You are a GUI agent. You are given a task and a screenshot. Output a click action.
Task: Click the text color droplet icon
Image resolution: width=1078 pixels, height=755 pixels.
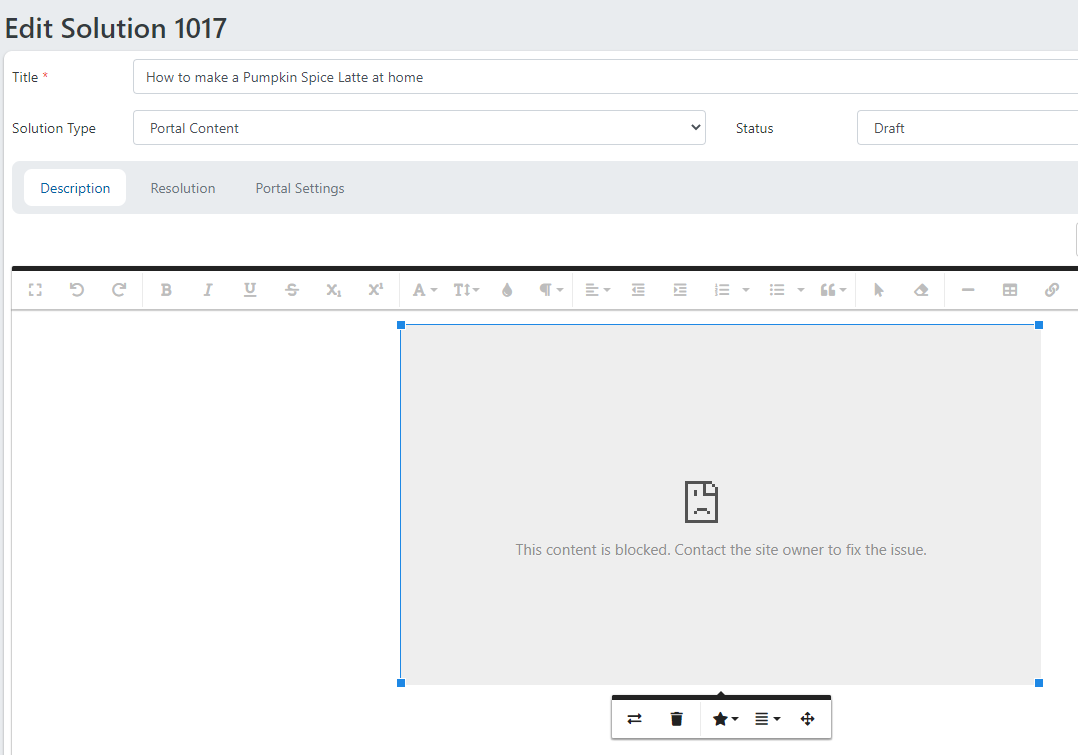(507, 290)
